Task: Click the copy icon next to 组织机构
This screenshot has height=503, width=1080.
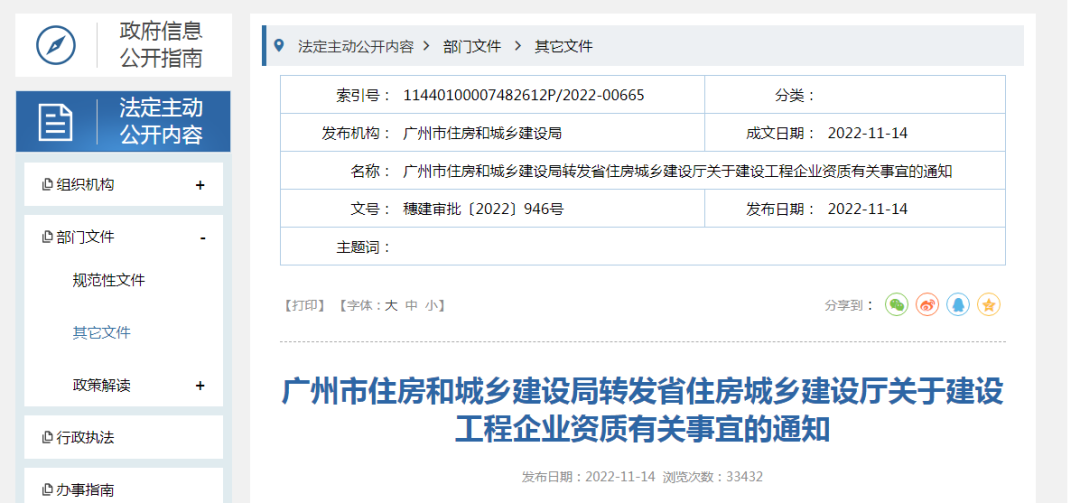Action: pyautogui.click(x=48, y=185)
